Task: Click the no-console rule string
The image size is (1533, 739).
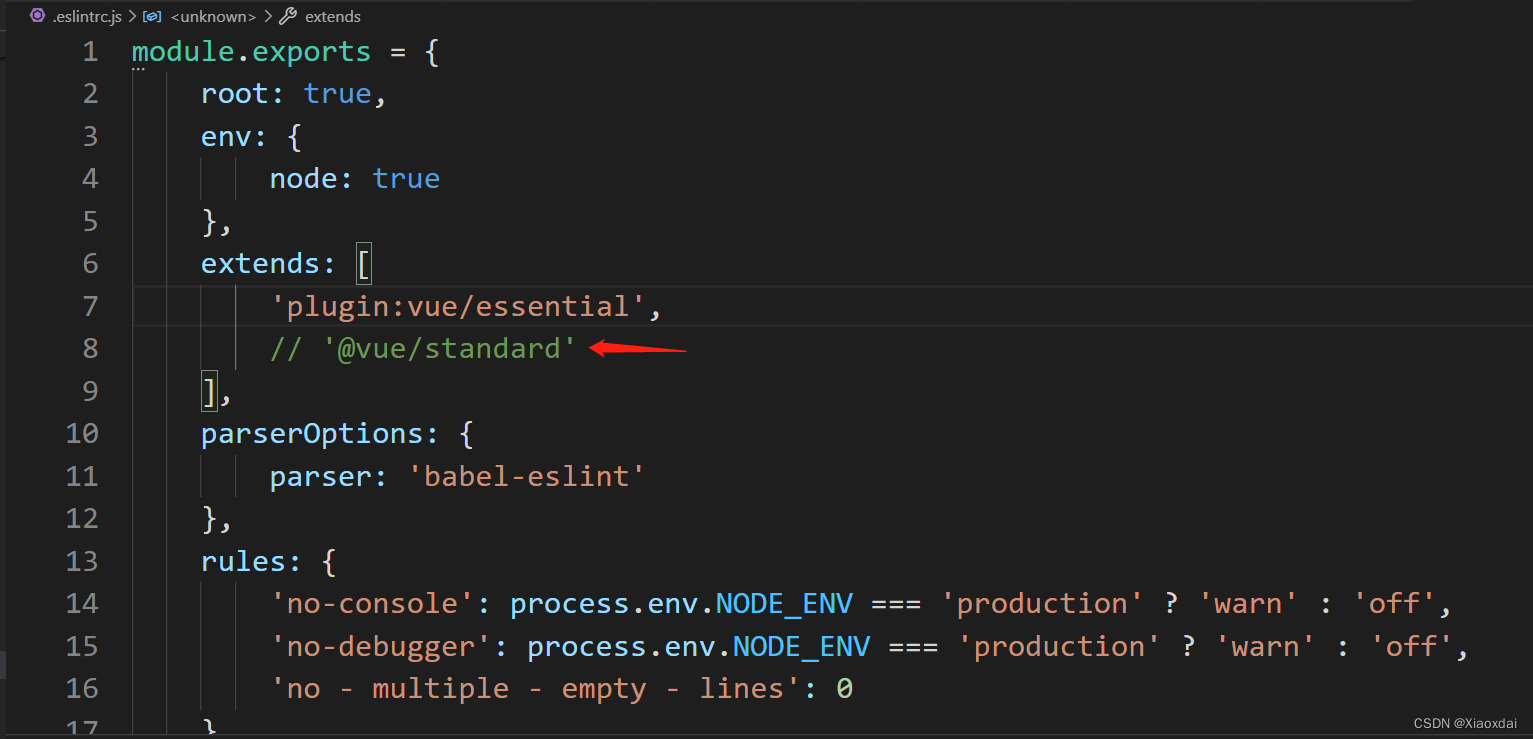Action: tap(375, 603)
